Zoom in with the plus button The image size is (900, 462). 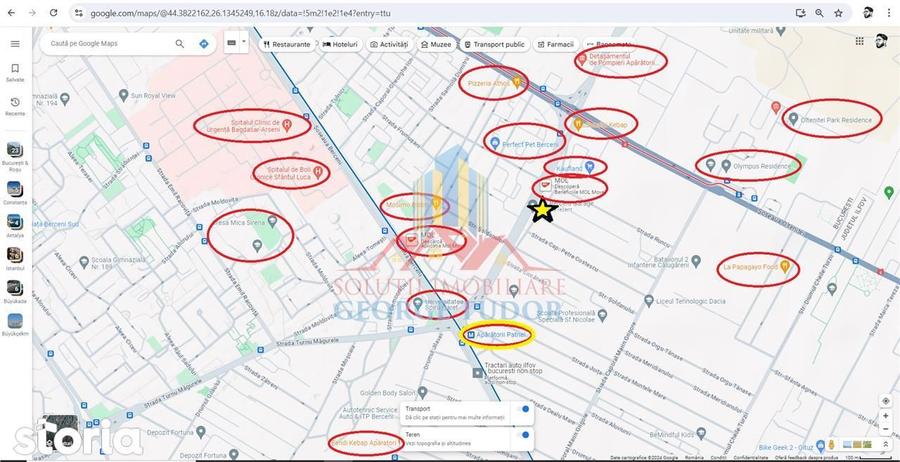886,416
